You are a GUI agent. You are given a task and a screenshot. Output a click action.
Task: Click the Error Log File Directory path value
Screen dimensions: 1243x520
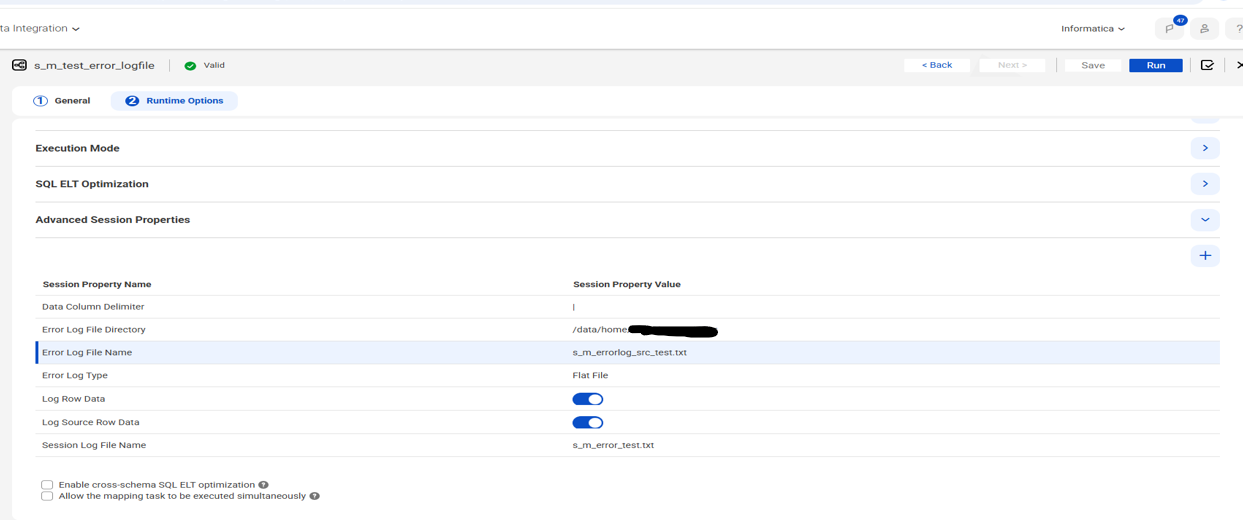tap(645, 330)
